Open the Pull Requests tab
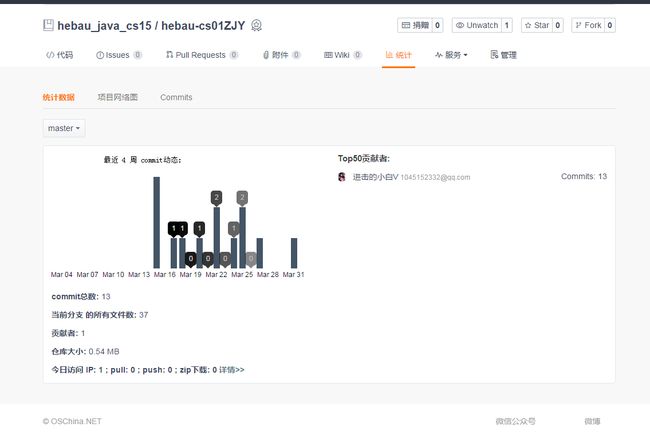Screen dimensions: 650x435 tap(202, 55)
